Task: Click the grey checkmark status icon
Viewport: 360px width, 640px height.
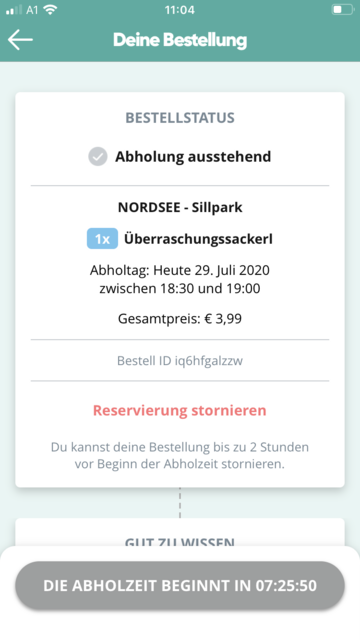Action: pyautogui.click(x=98, y=157)
